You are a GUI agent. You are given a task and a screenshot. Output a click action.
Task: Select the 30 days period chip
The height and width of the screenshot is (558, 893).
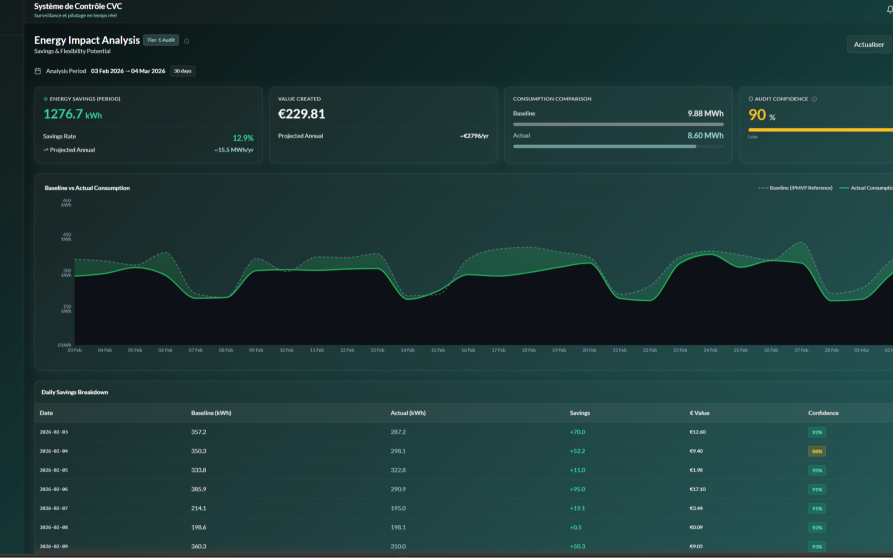pyautogui.click(x=183, y=71)
